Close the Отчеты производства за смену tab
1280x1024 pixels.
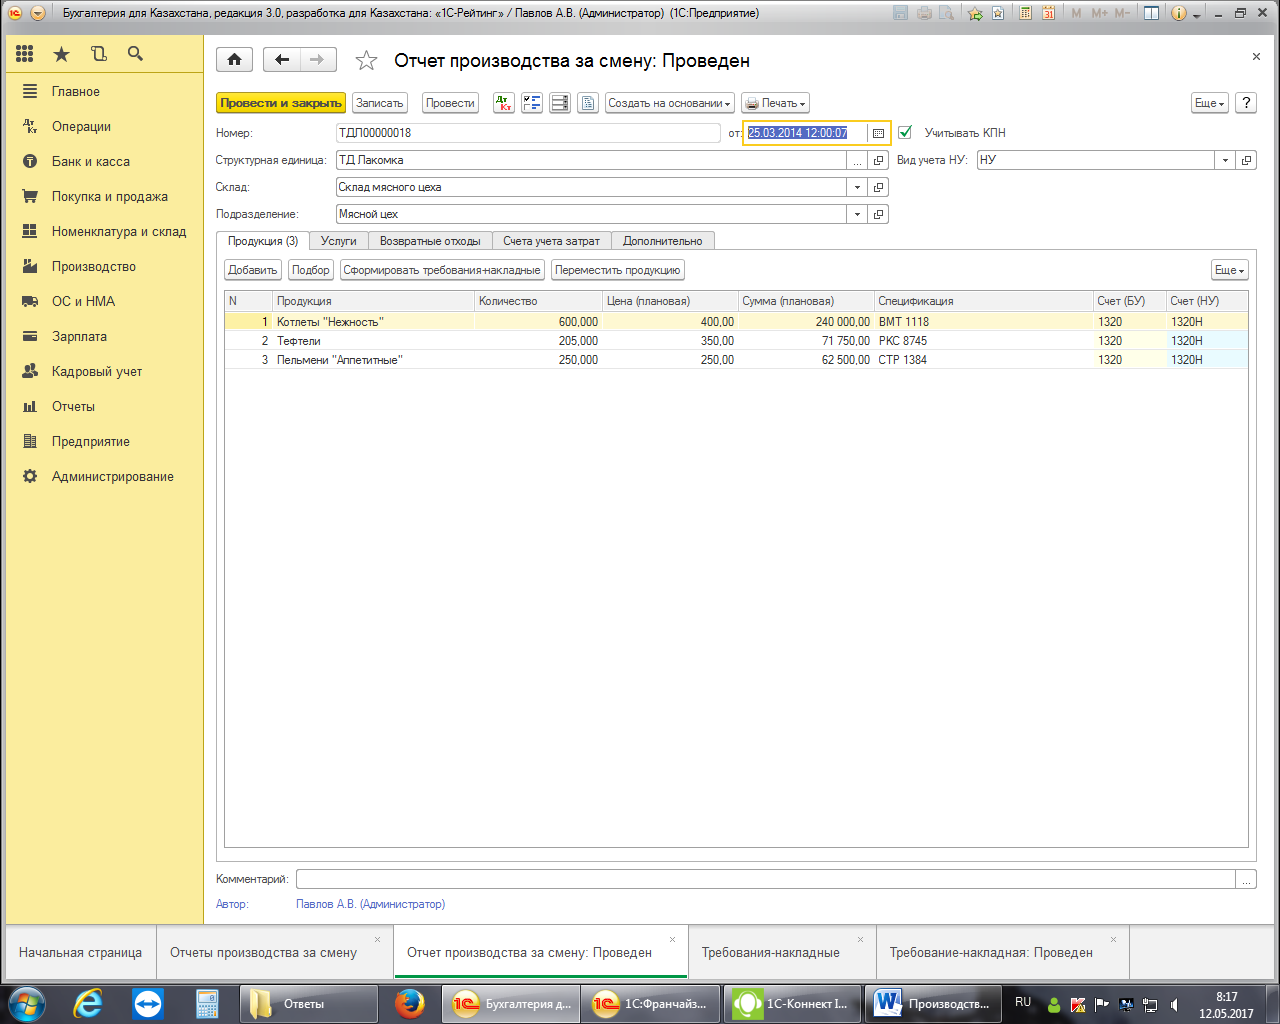click(377, 940)
